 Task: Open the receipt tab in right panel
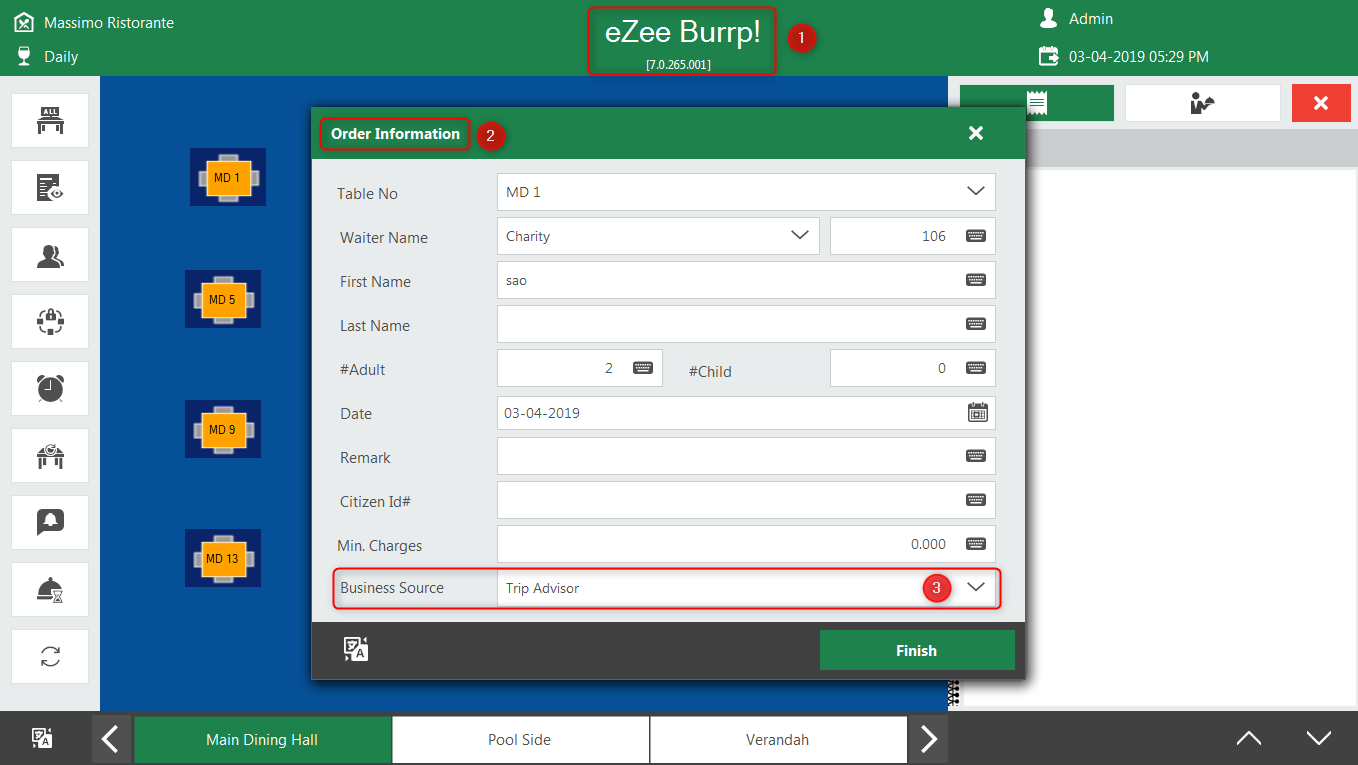1037,103
